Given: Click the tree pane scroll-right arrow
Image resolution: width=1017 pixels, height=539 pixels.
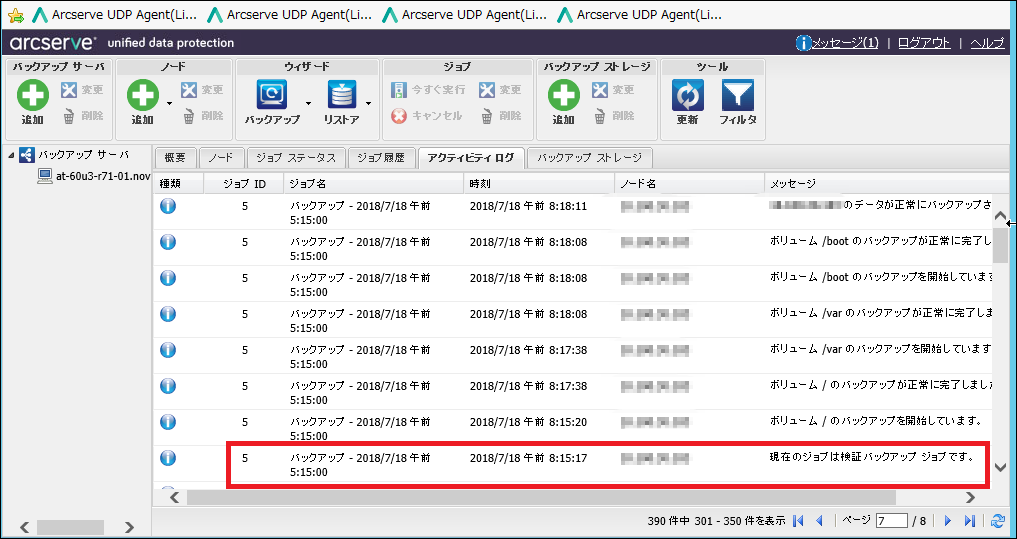Looking at the screenshot, I should (130, 527).
